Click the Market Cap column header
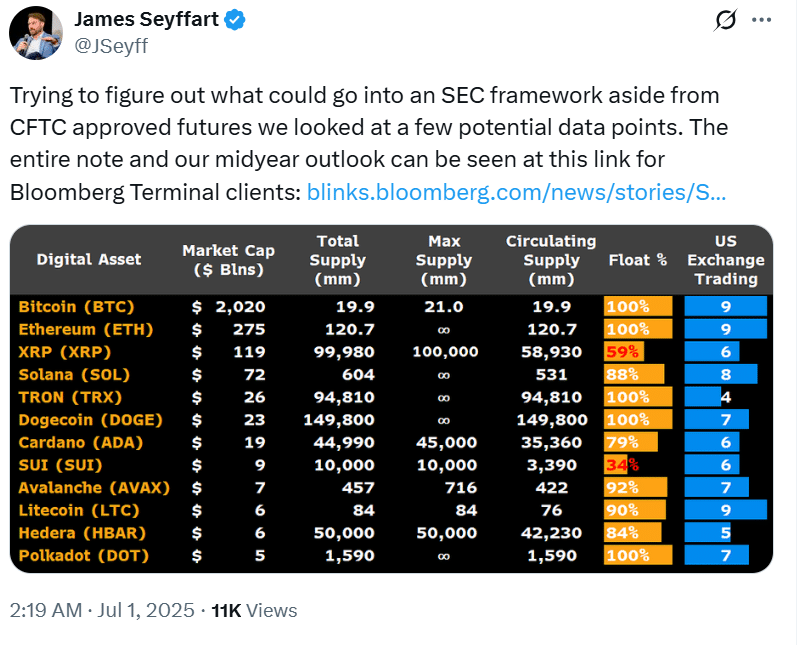 coord(228,260)
